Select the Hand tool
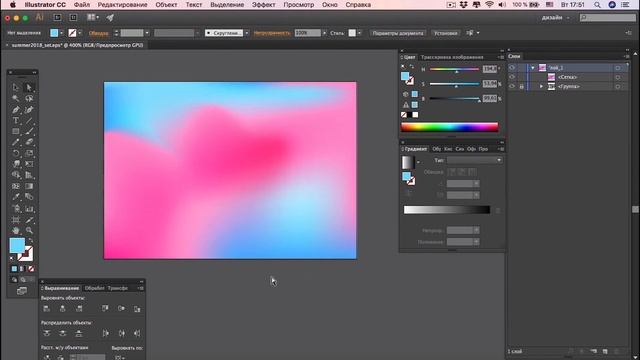The height and width of the screenshot is (360, 640). click(x=16, y=231)
